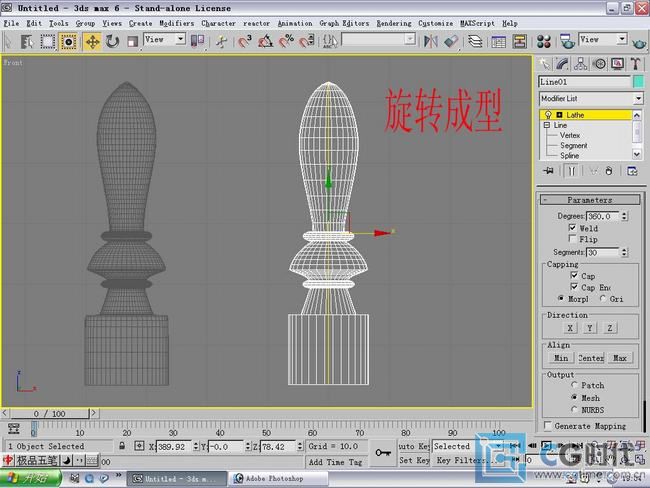Activate the Select and Move tool

92,41
